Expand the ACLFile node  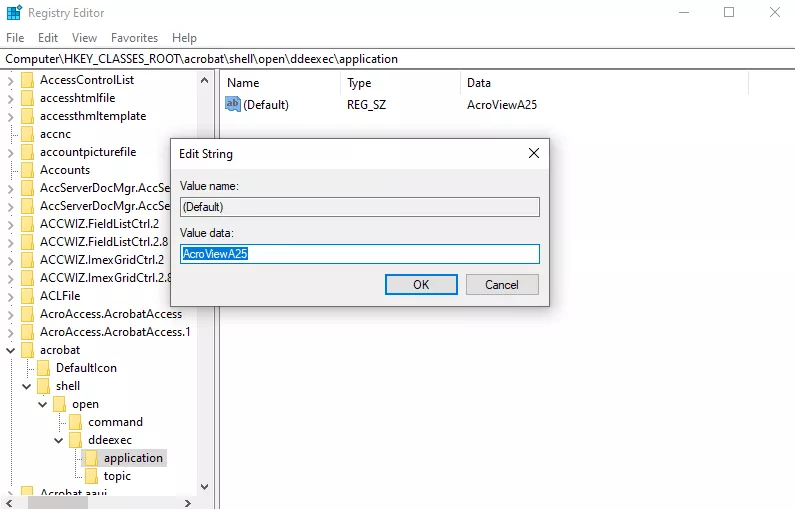(x=11, y=296)
